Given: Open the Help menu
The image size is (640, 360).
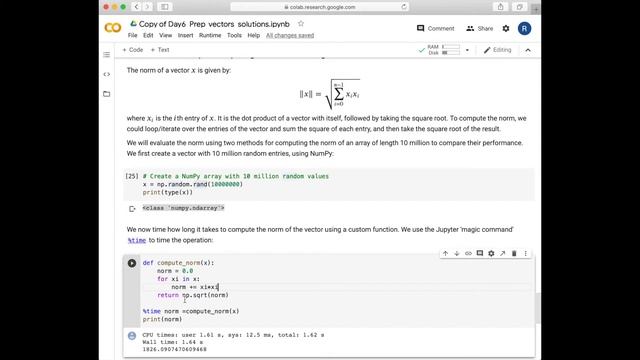Looking at the screenshot, I should (253, 36).
